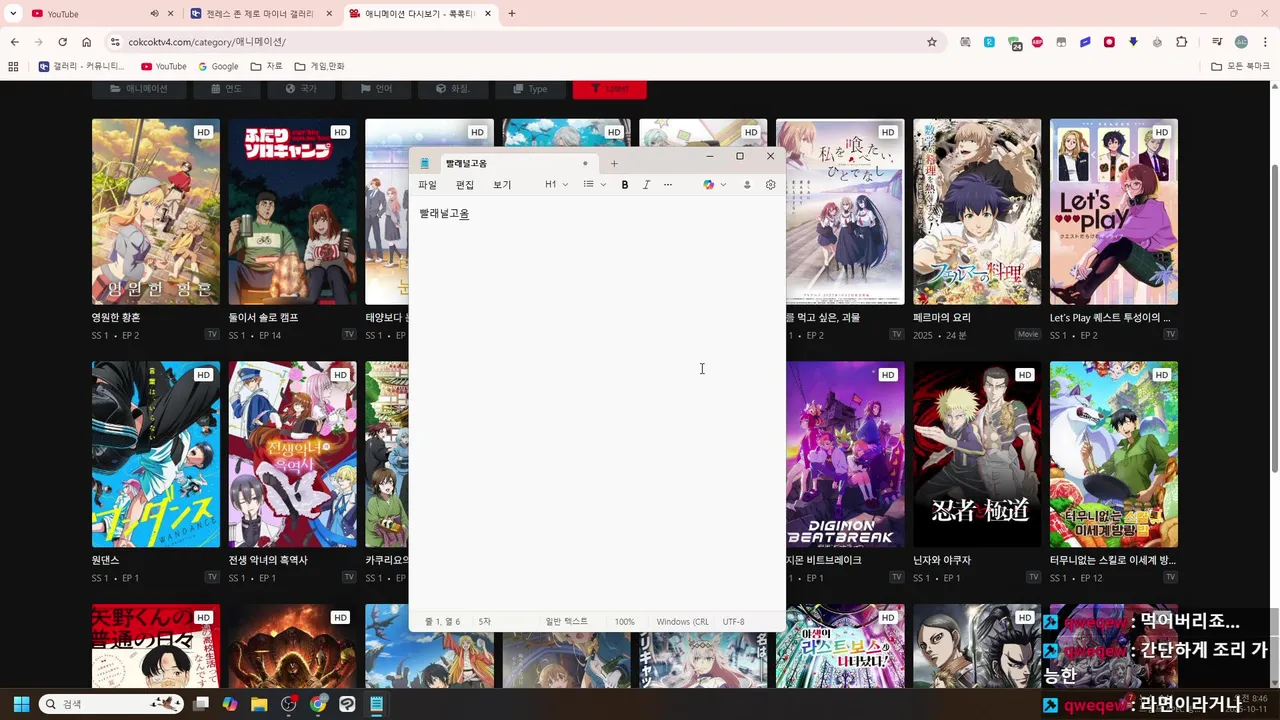This screenshot has width=1280, height=720.
Task: Open the Google bookmark
Action: [x=218, y=66]
